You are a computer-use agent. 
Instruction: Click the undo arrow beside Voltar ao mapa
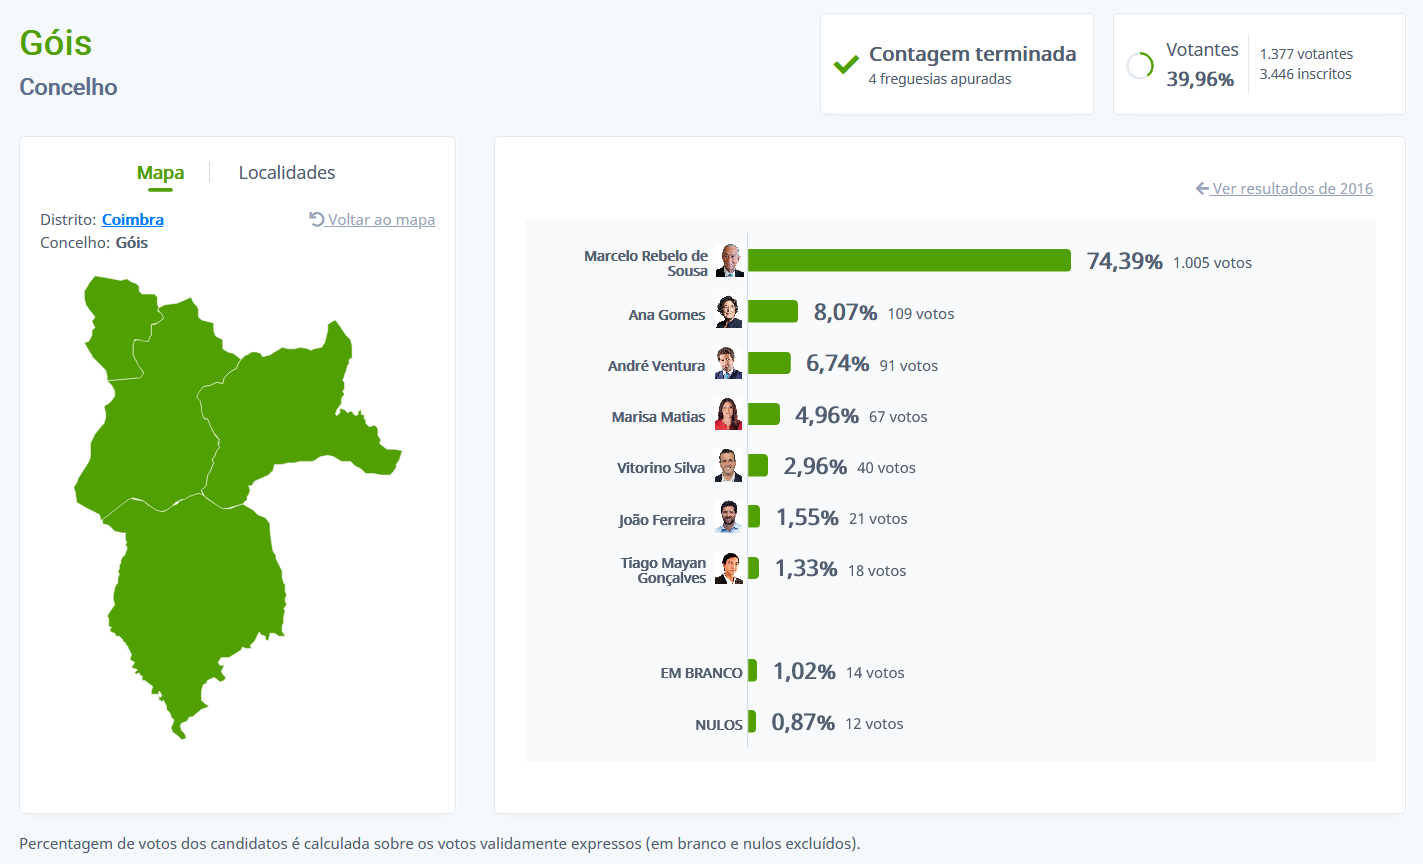(316, 219)
